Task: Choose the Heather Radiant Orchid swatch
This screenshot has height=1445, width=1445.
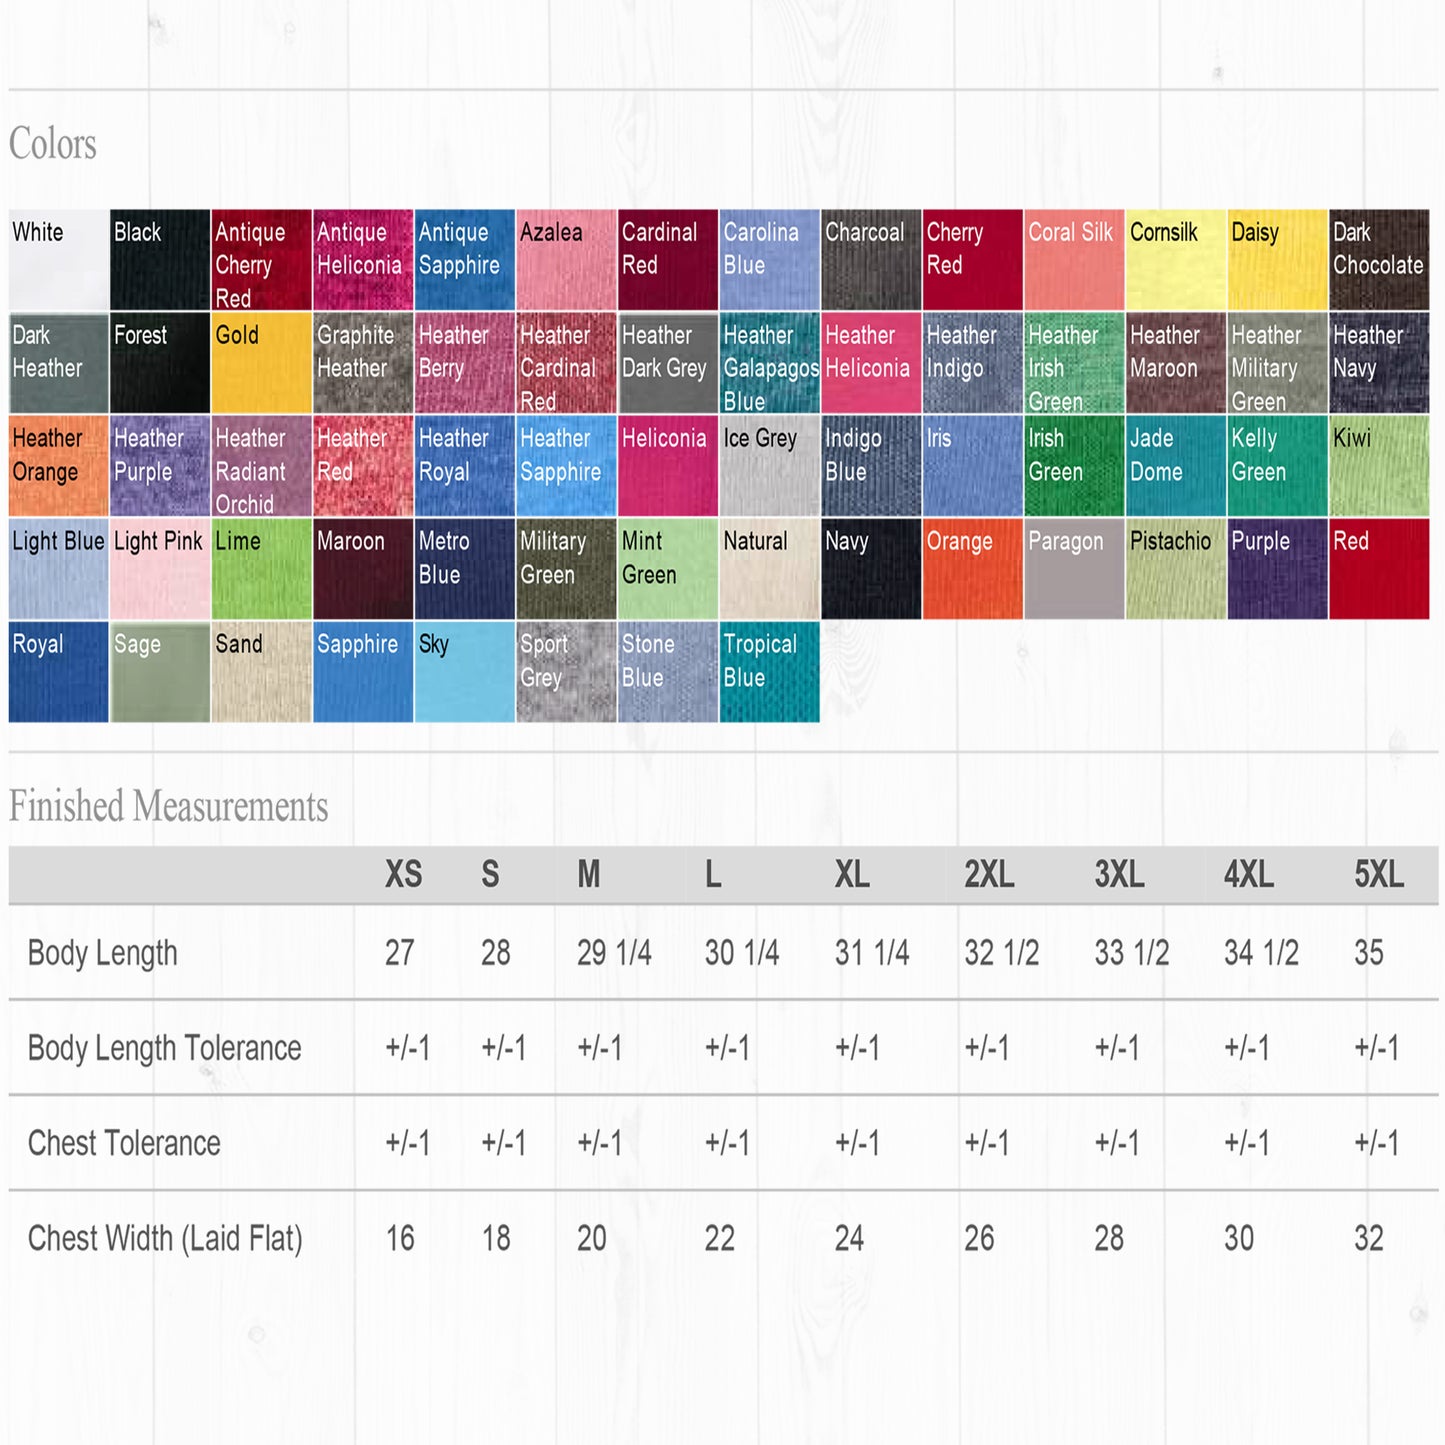Action: (x=261, y=466)
